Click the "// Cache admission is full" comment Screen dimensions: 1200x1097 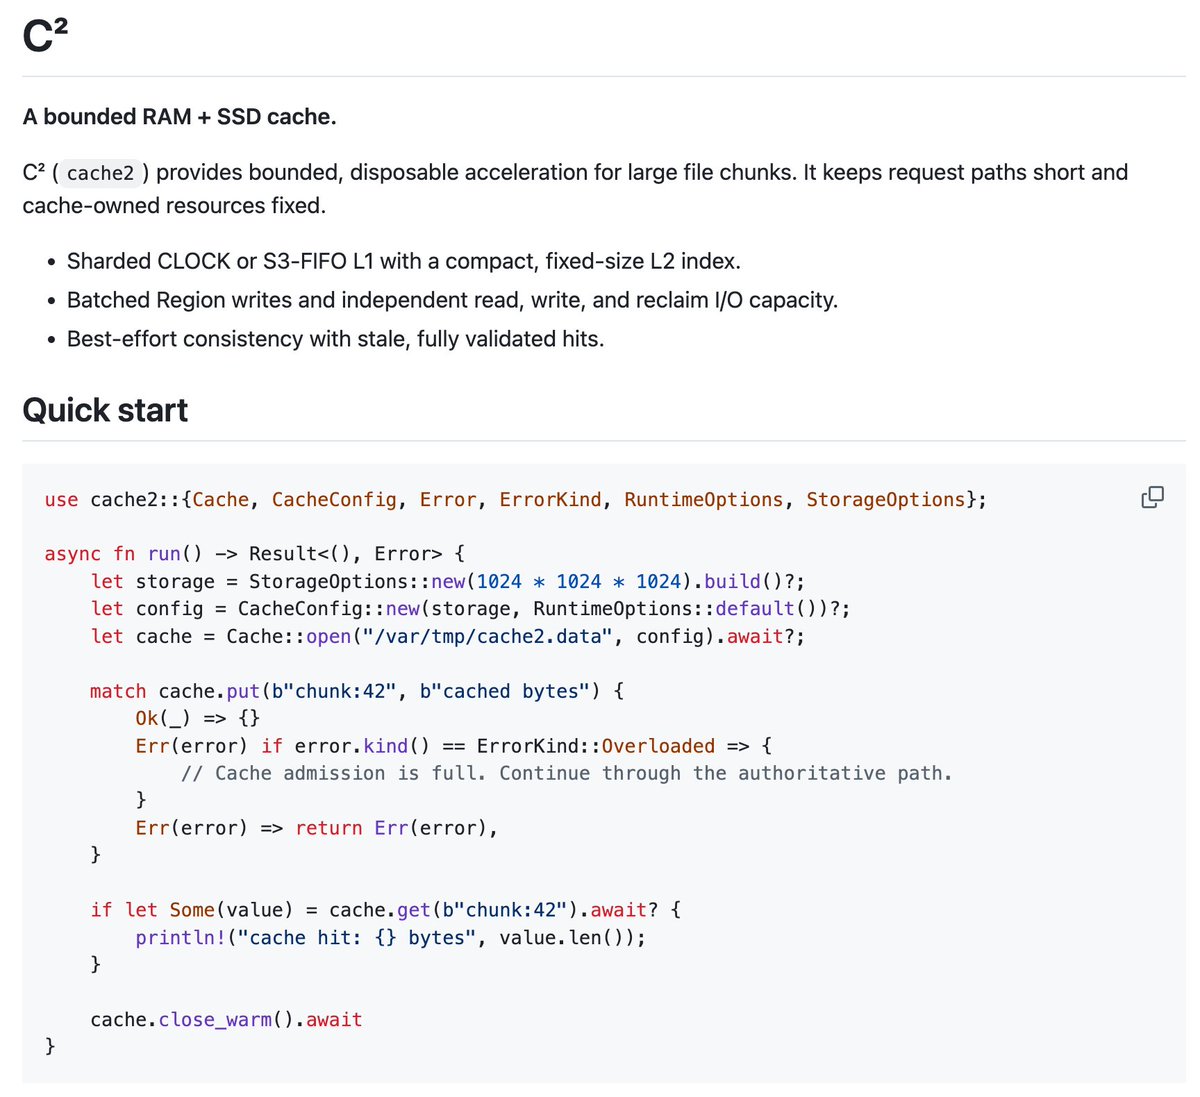click(567, 773)
